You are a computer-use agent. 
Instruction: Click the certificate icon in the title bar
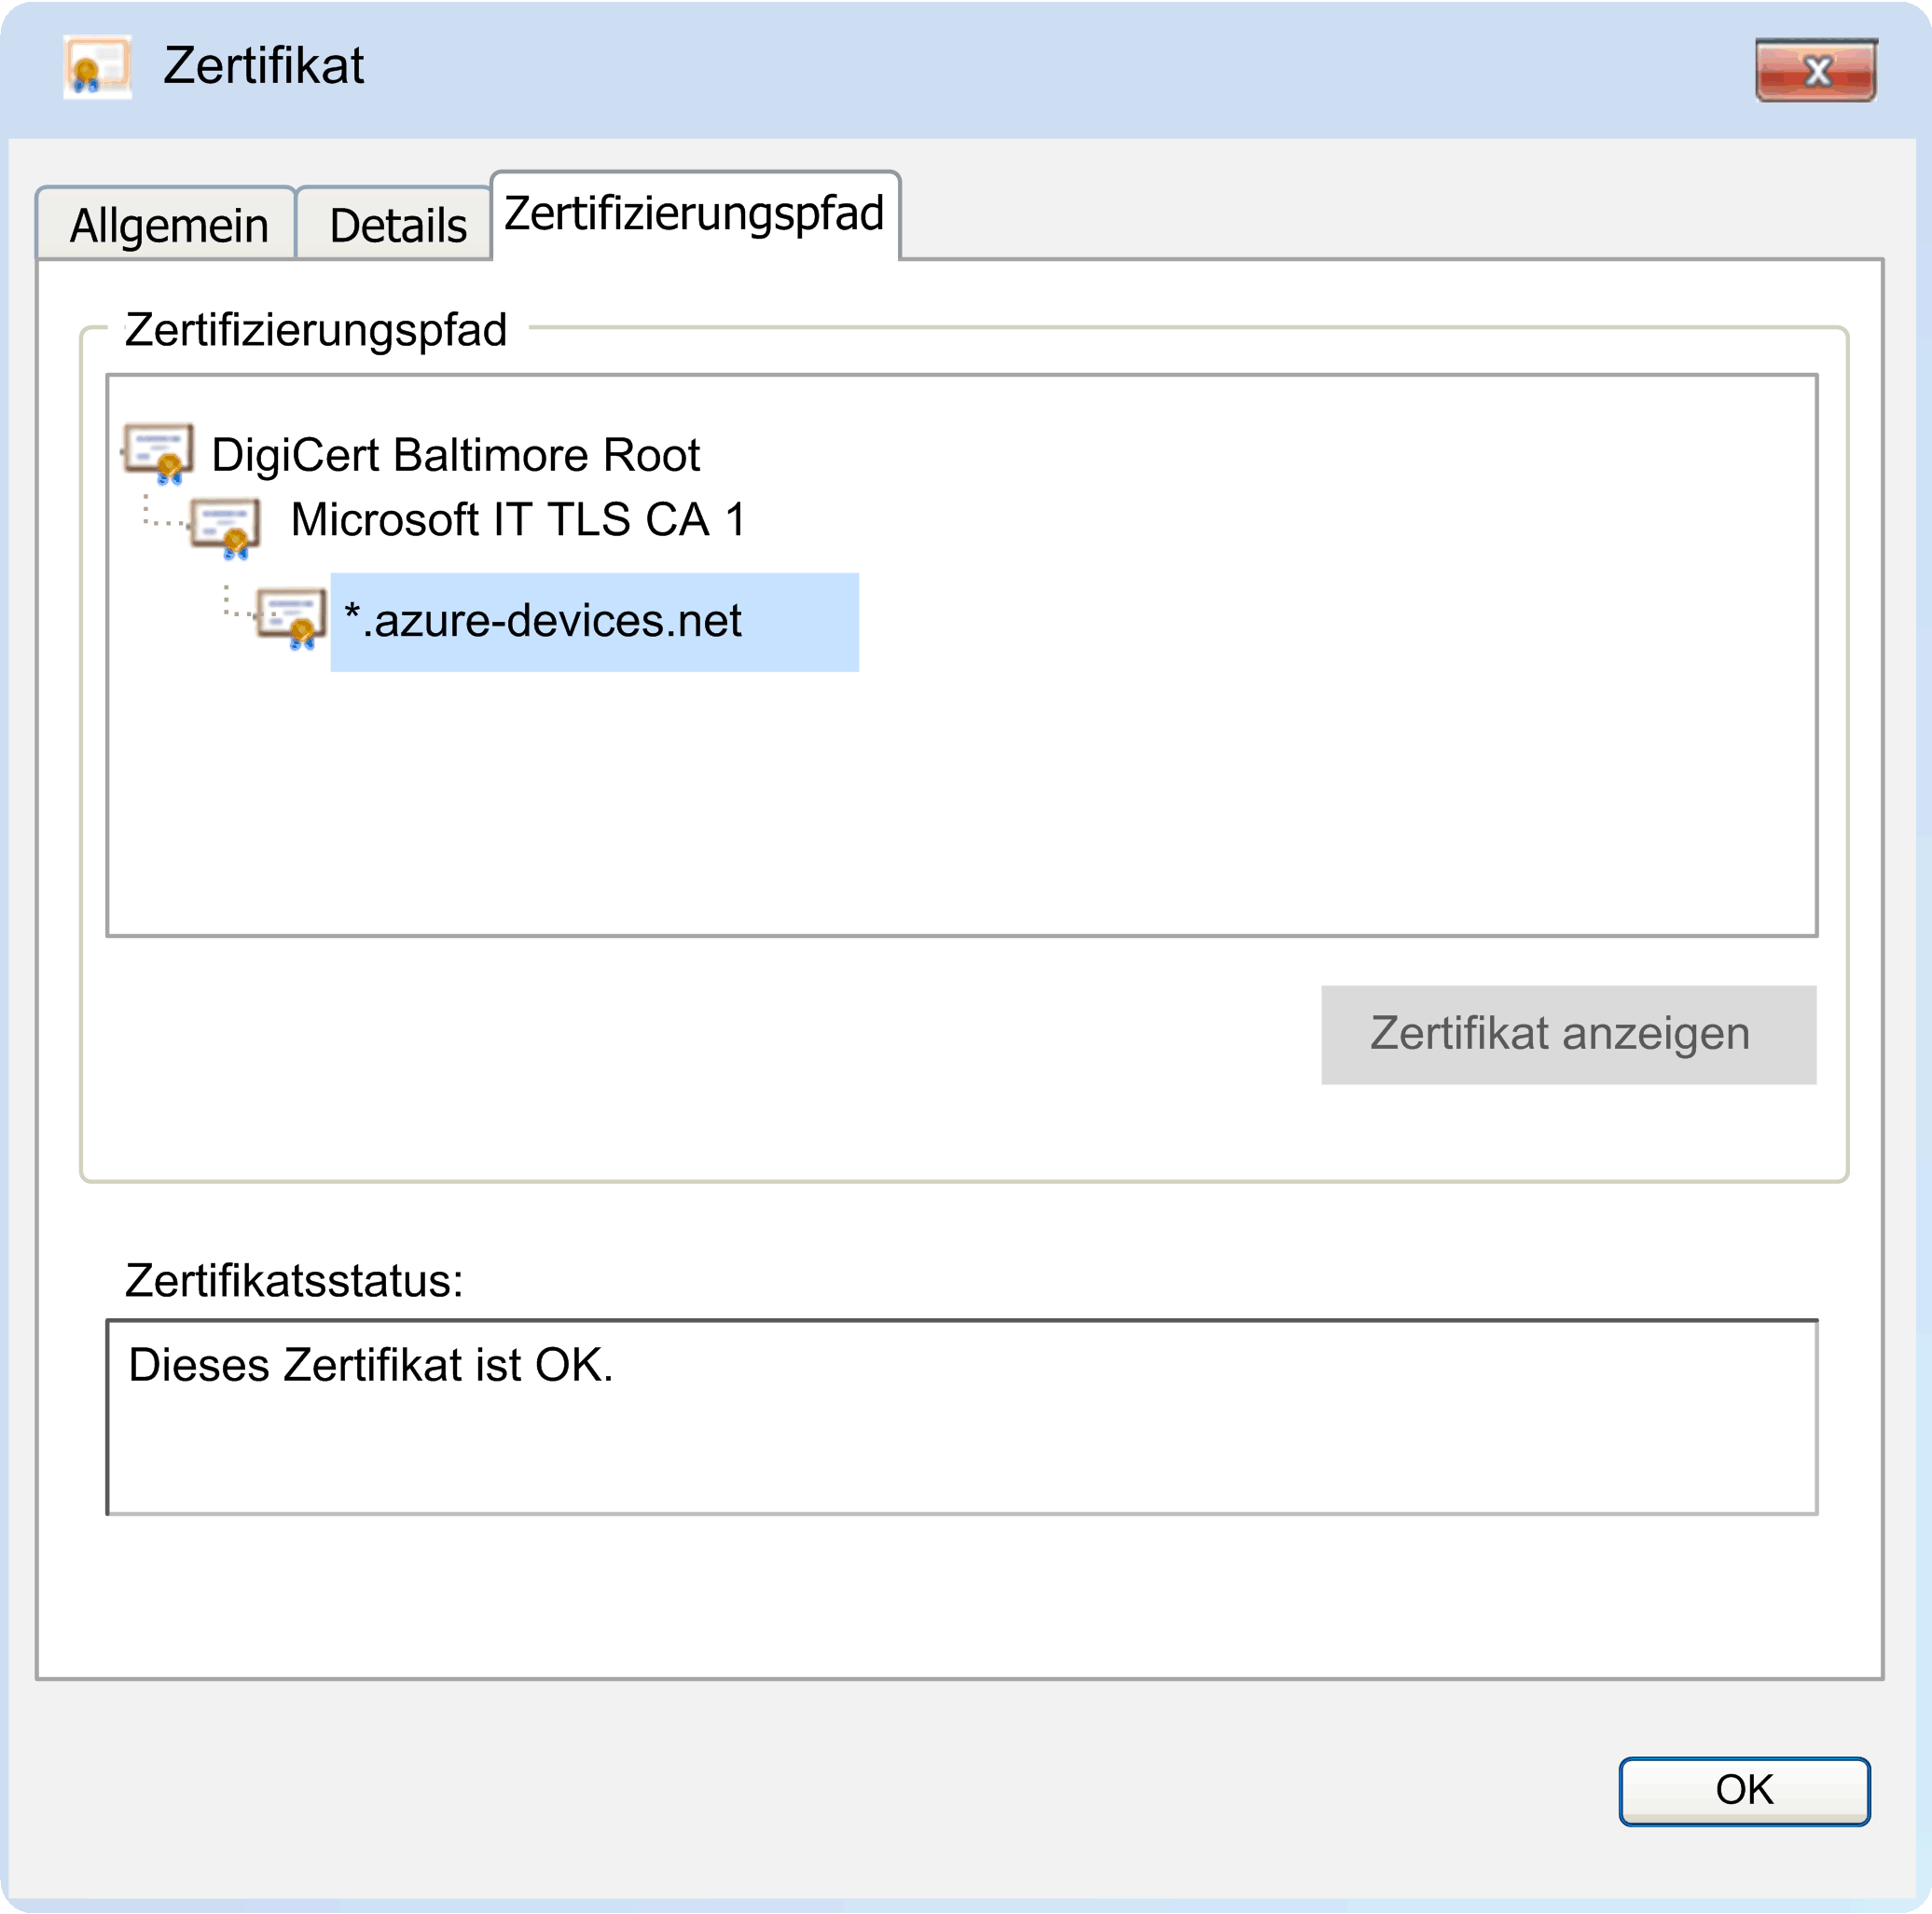point(97,67)
